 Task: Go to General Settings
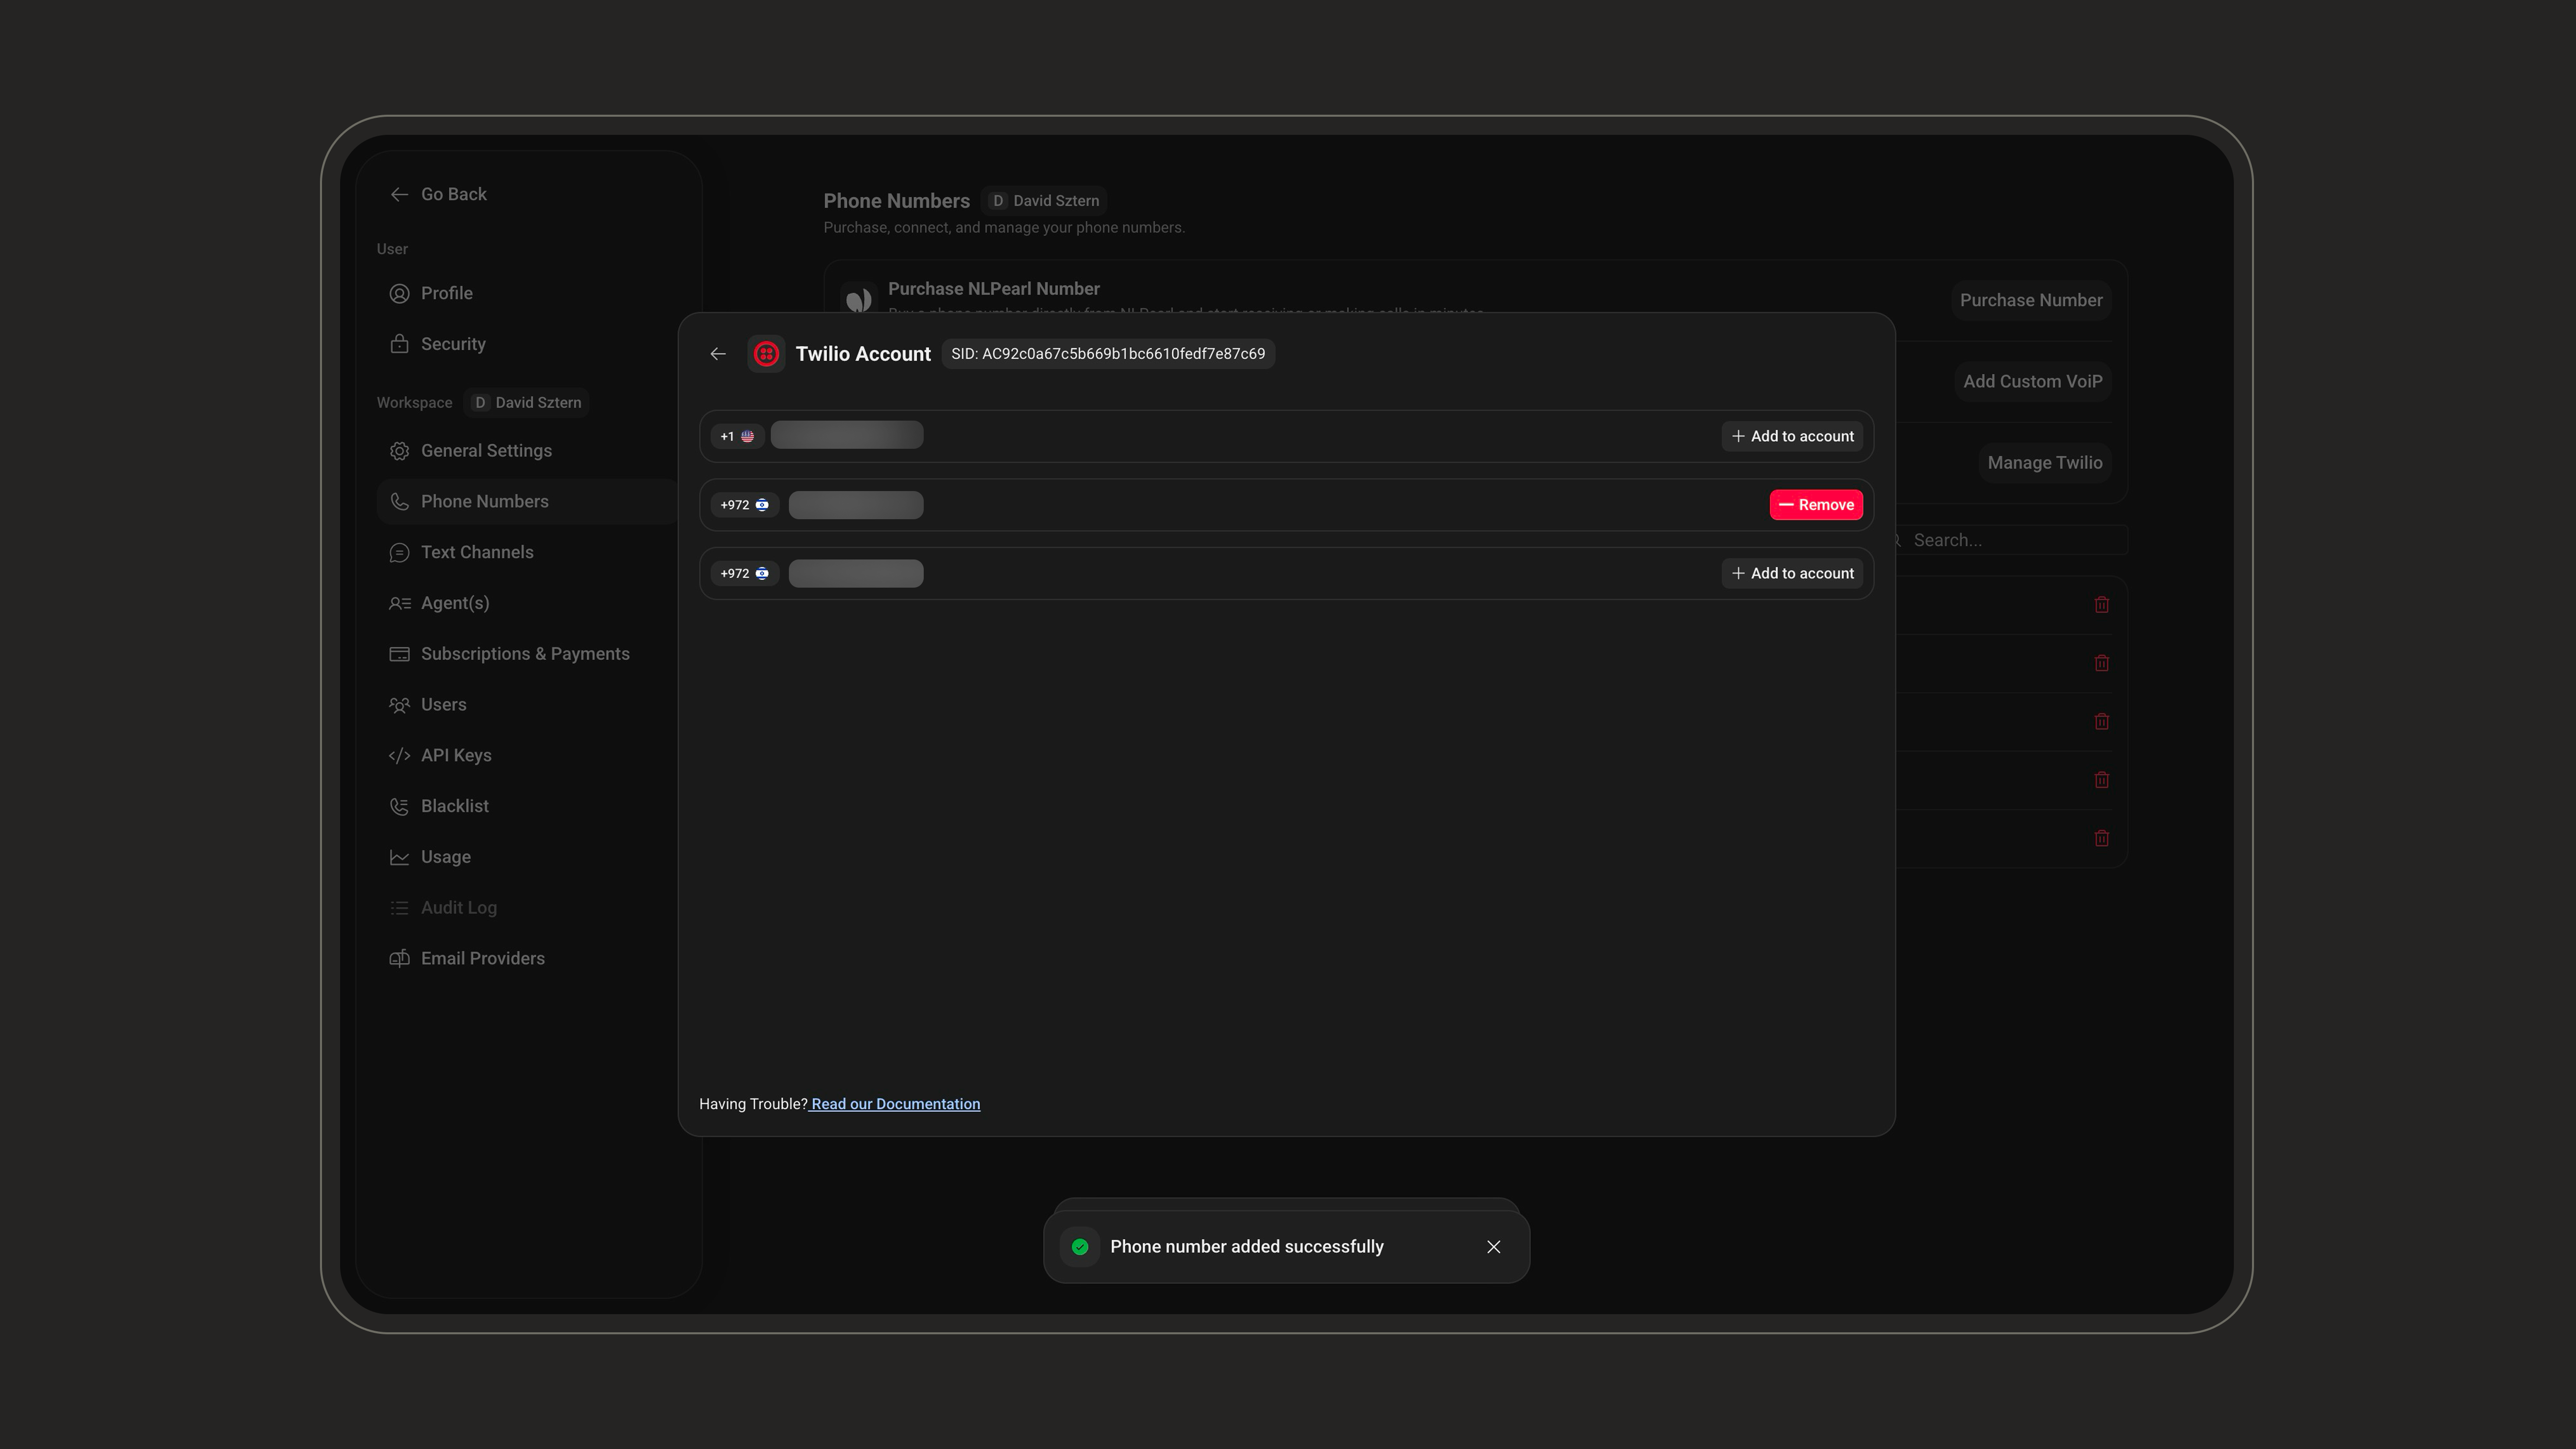coord(528,451)
